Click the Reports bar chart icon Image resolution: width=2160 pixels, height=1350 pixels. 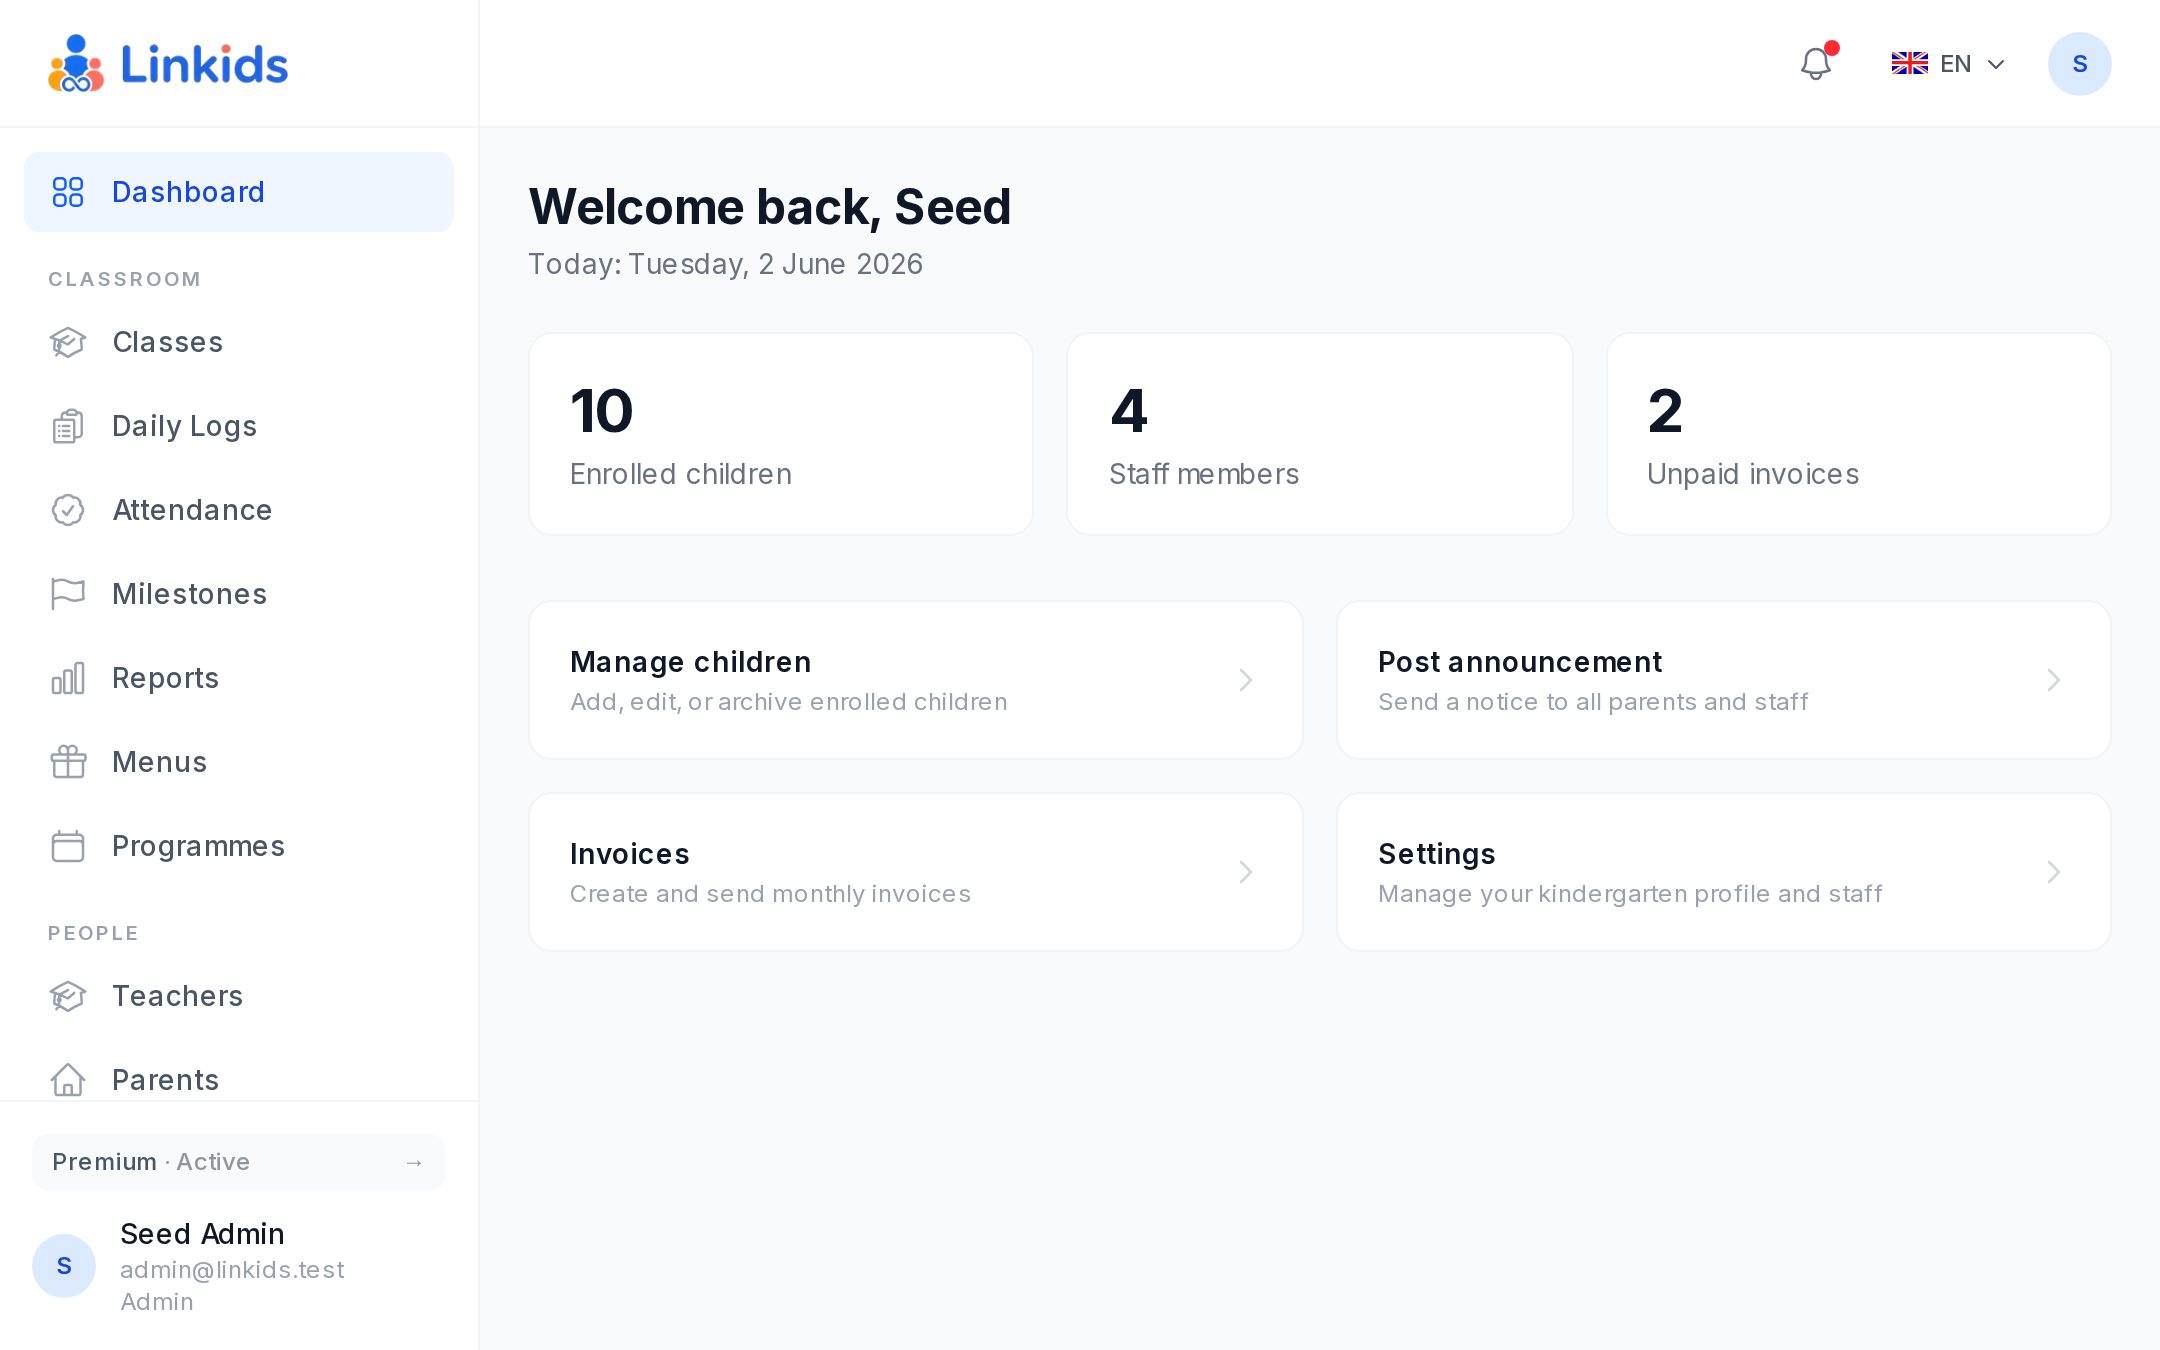pos(68,678)
